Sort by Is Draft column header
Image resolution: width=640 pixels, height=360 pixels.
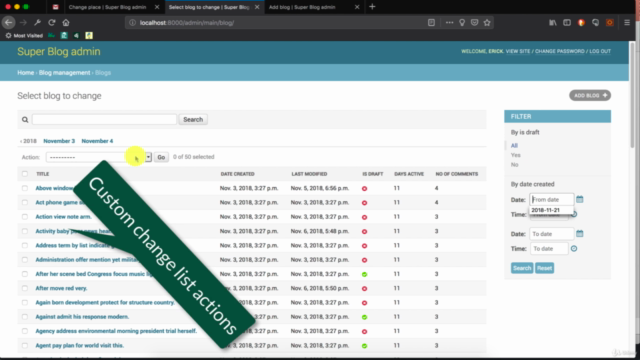pyautogui.click(x=373, y=174)
